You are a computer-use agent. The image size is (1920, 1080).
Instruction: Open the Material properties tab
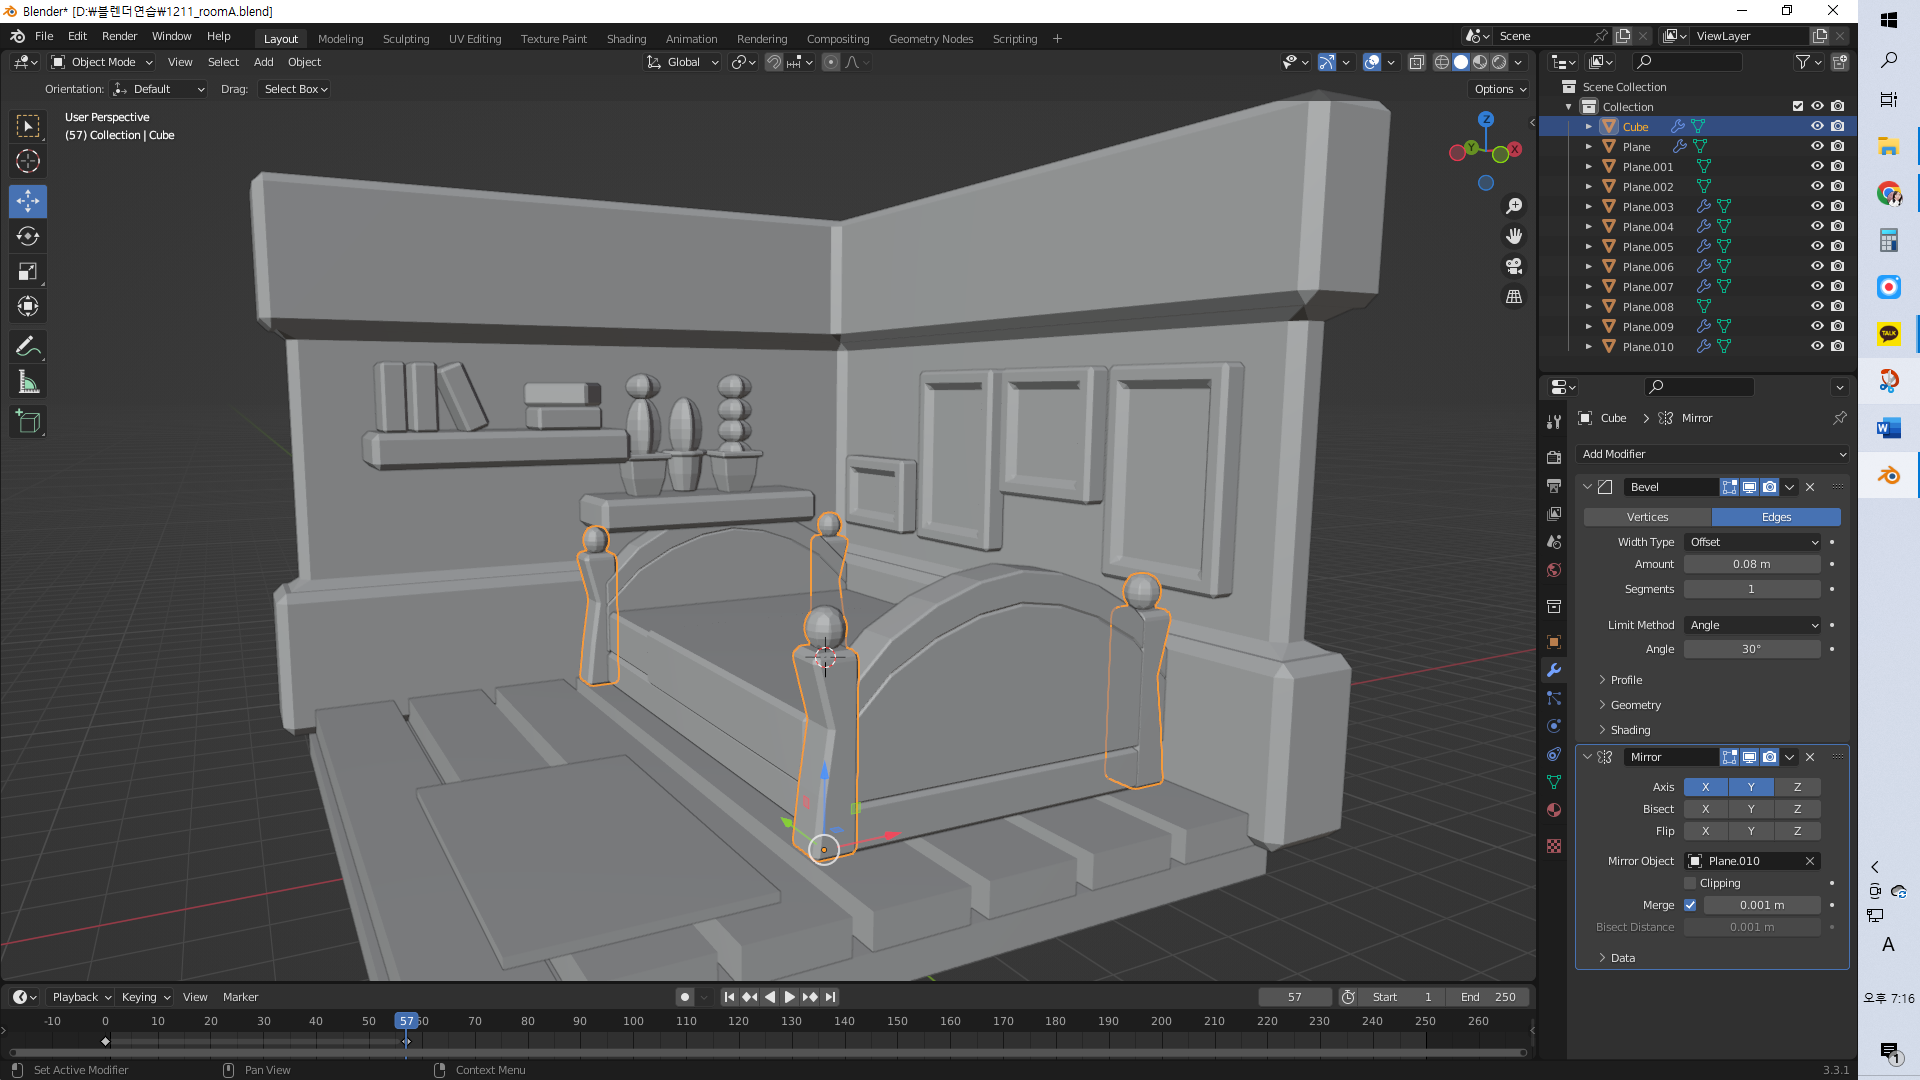point(1554,810)
